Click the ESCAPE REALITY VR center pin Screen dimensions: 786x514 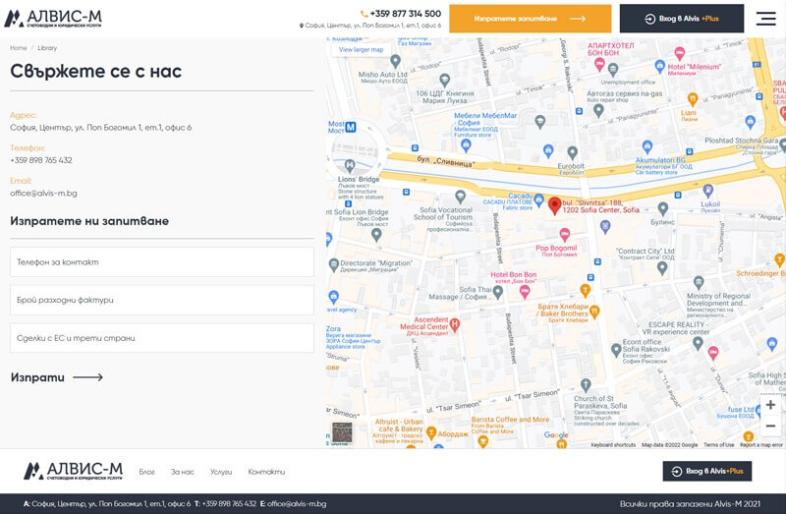point(698,344)
